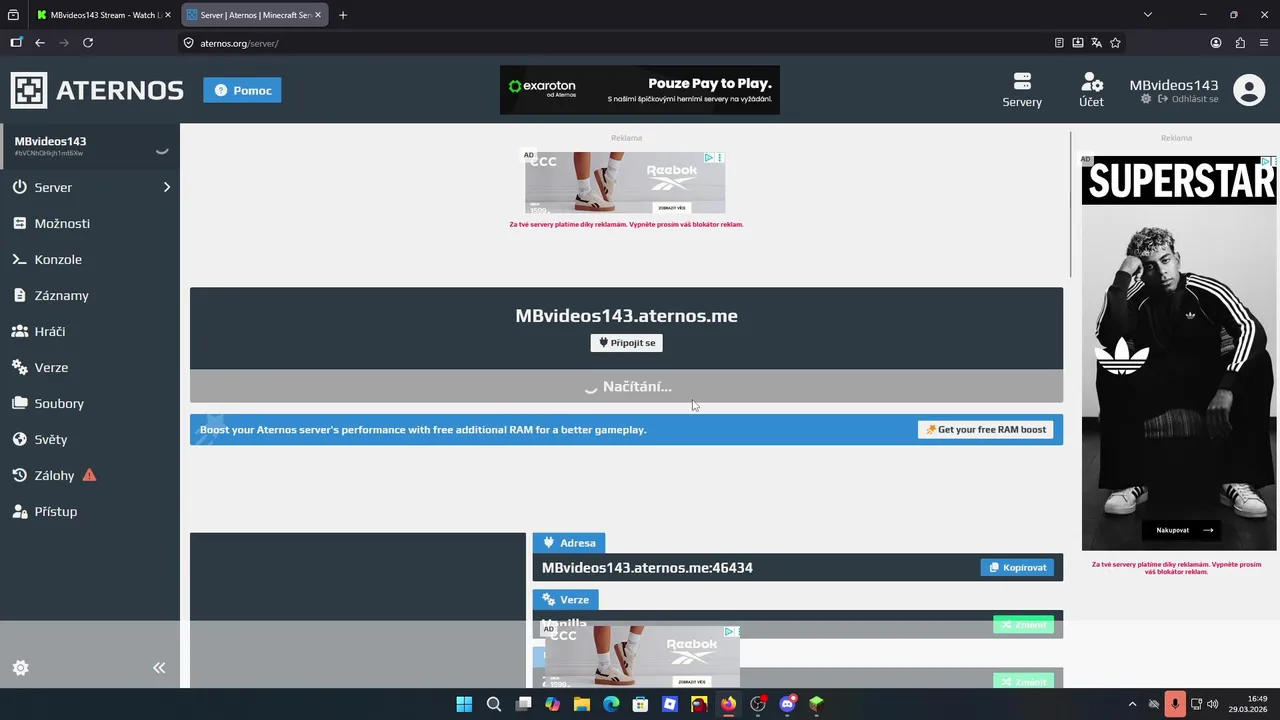Open Firefox account icon

click(1216, 43)
